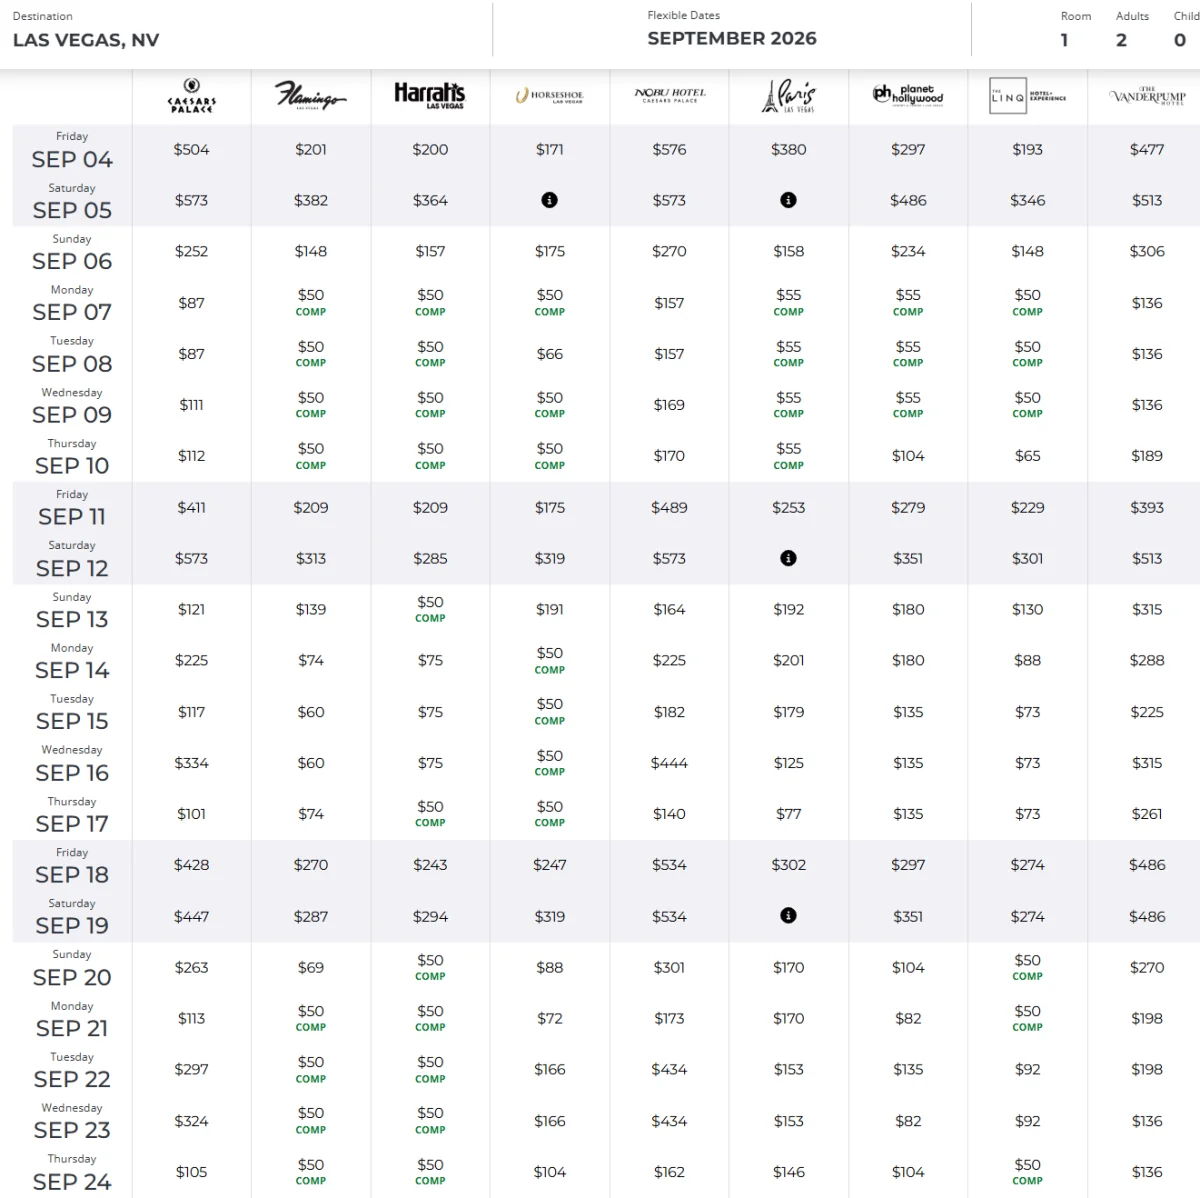Open the Planet Hollywood logo
The height and width of the screenshot is (1198, 1200).
click(x=908, y=96)
